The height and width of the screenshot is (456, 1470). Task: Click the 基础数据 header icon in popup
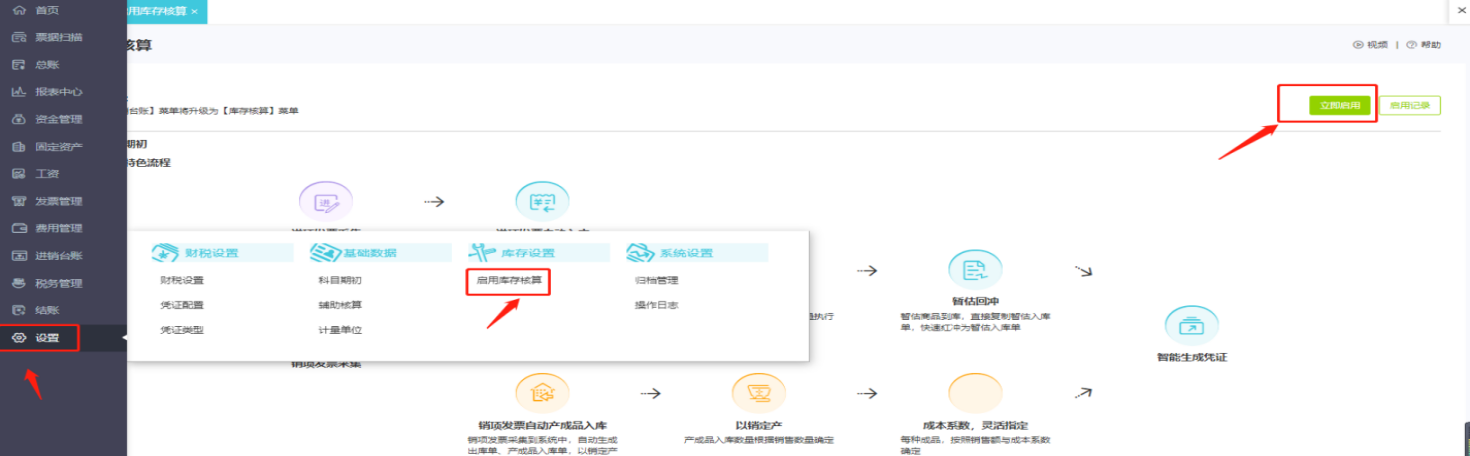[x=325, y=252]
